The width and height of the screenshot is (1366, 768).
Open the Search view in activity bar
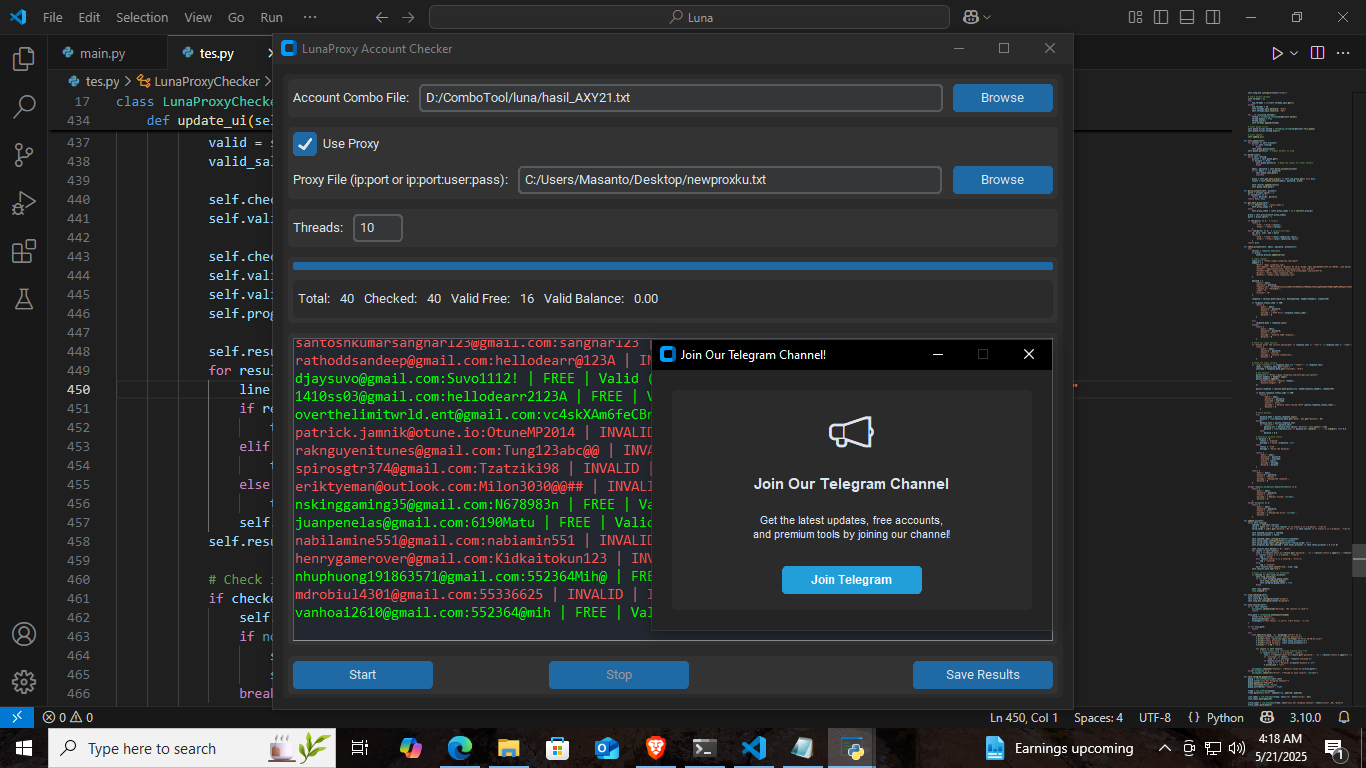24,106
